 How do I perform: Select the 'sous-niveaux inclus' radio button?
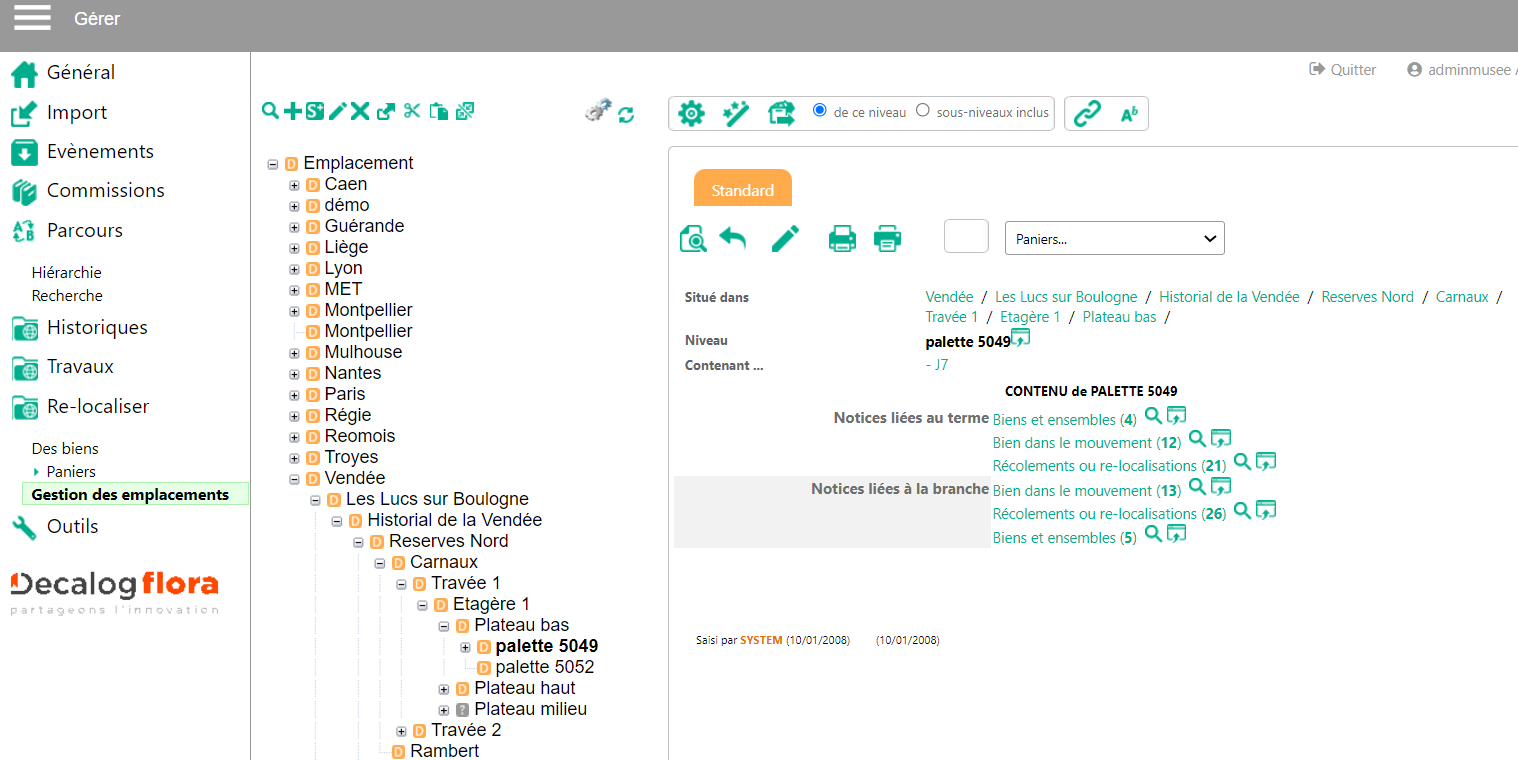coord(923,111)
